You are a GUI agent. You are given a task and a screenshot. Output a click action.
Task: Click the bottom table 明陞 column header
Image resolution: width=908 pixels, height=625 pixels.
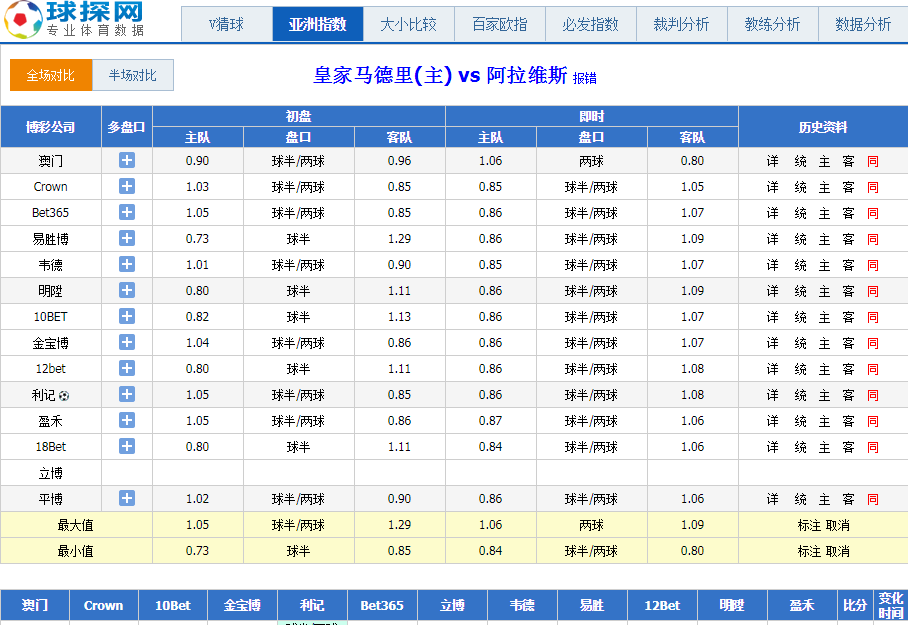(x=733, y=605)
